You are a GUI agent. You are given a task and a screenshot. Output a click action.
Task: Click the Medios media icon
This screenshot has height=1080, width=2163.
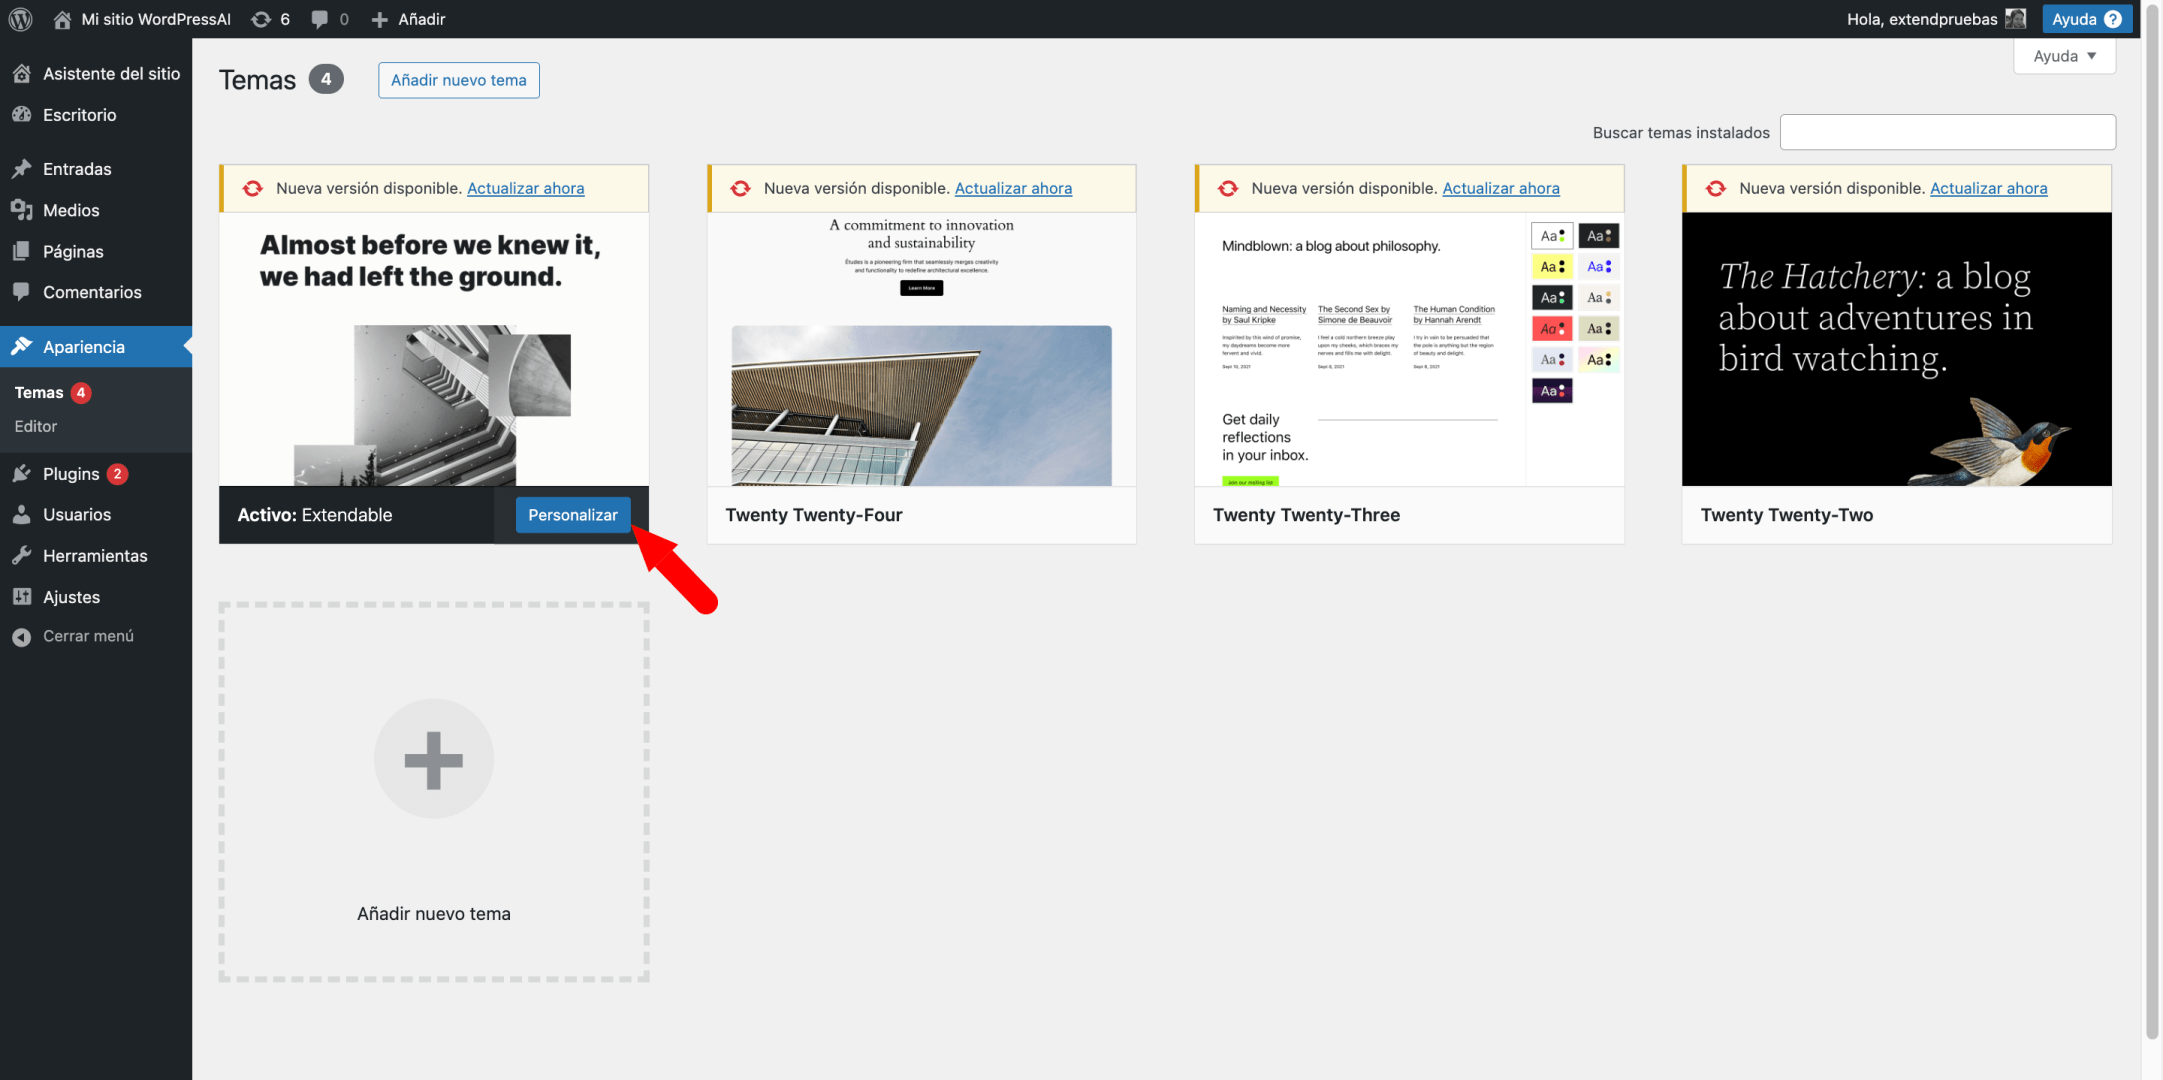pyautogui.click(x=21, y=210)
